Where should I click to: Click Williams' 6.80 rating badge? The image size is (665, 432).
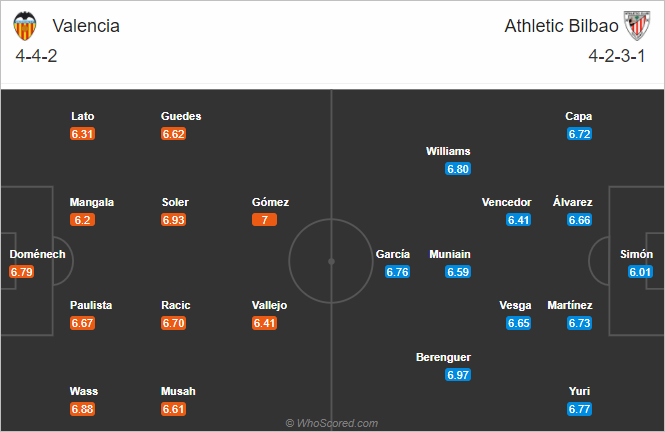(458, 169)
